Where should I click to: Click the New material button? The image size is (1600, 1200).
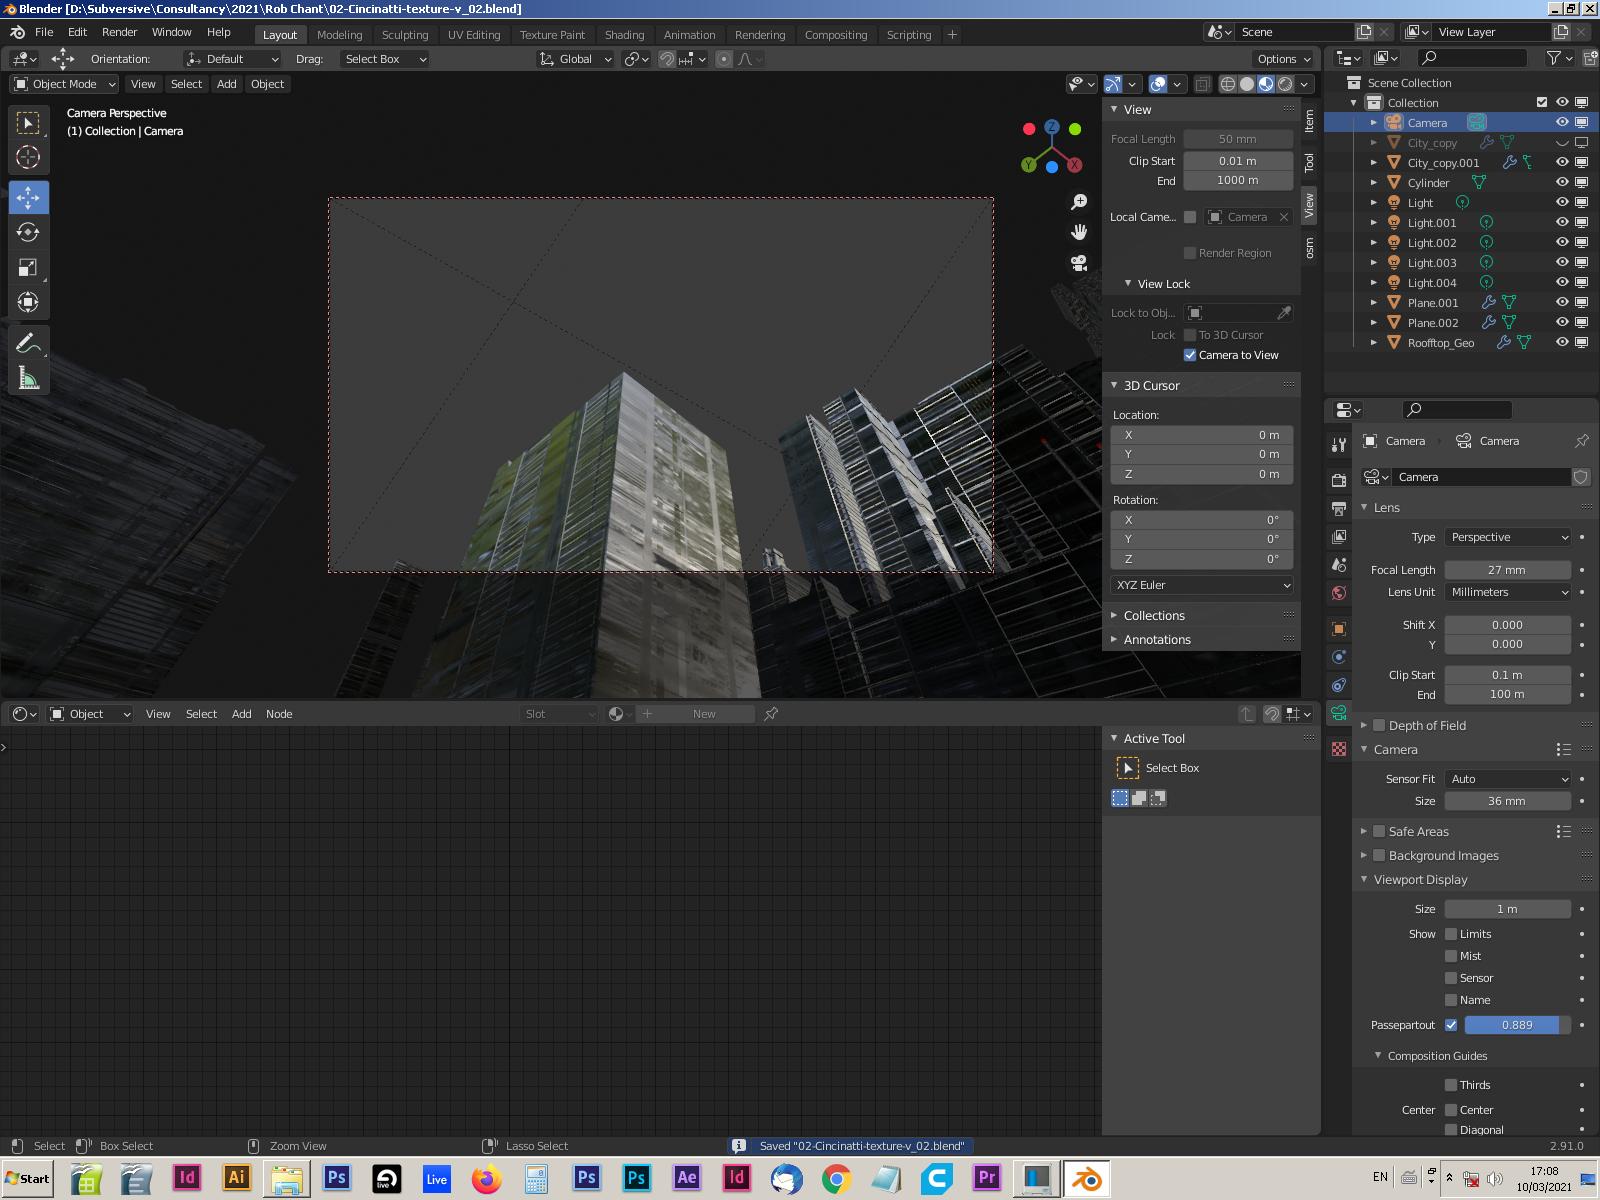click(704, 714)
